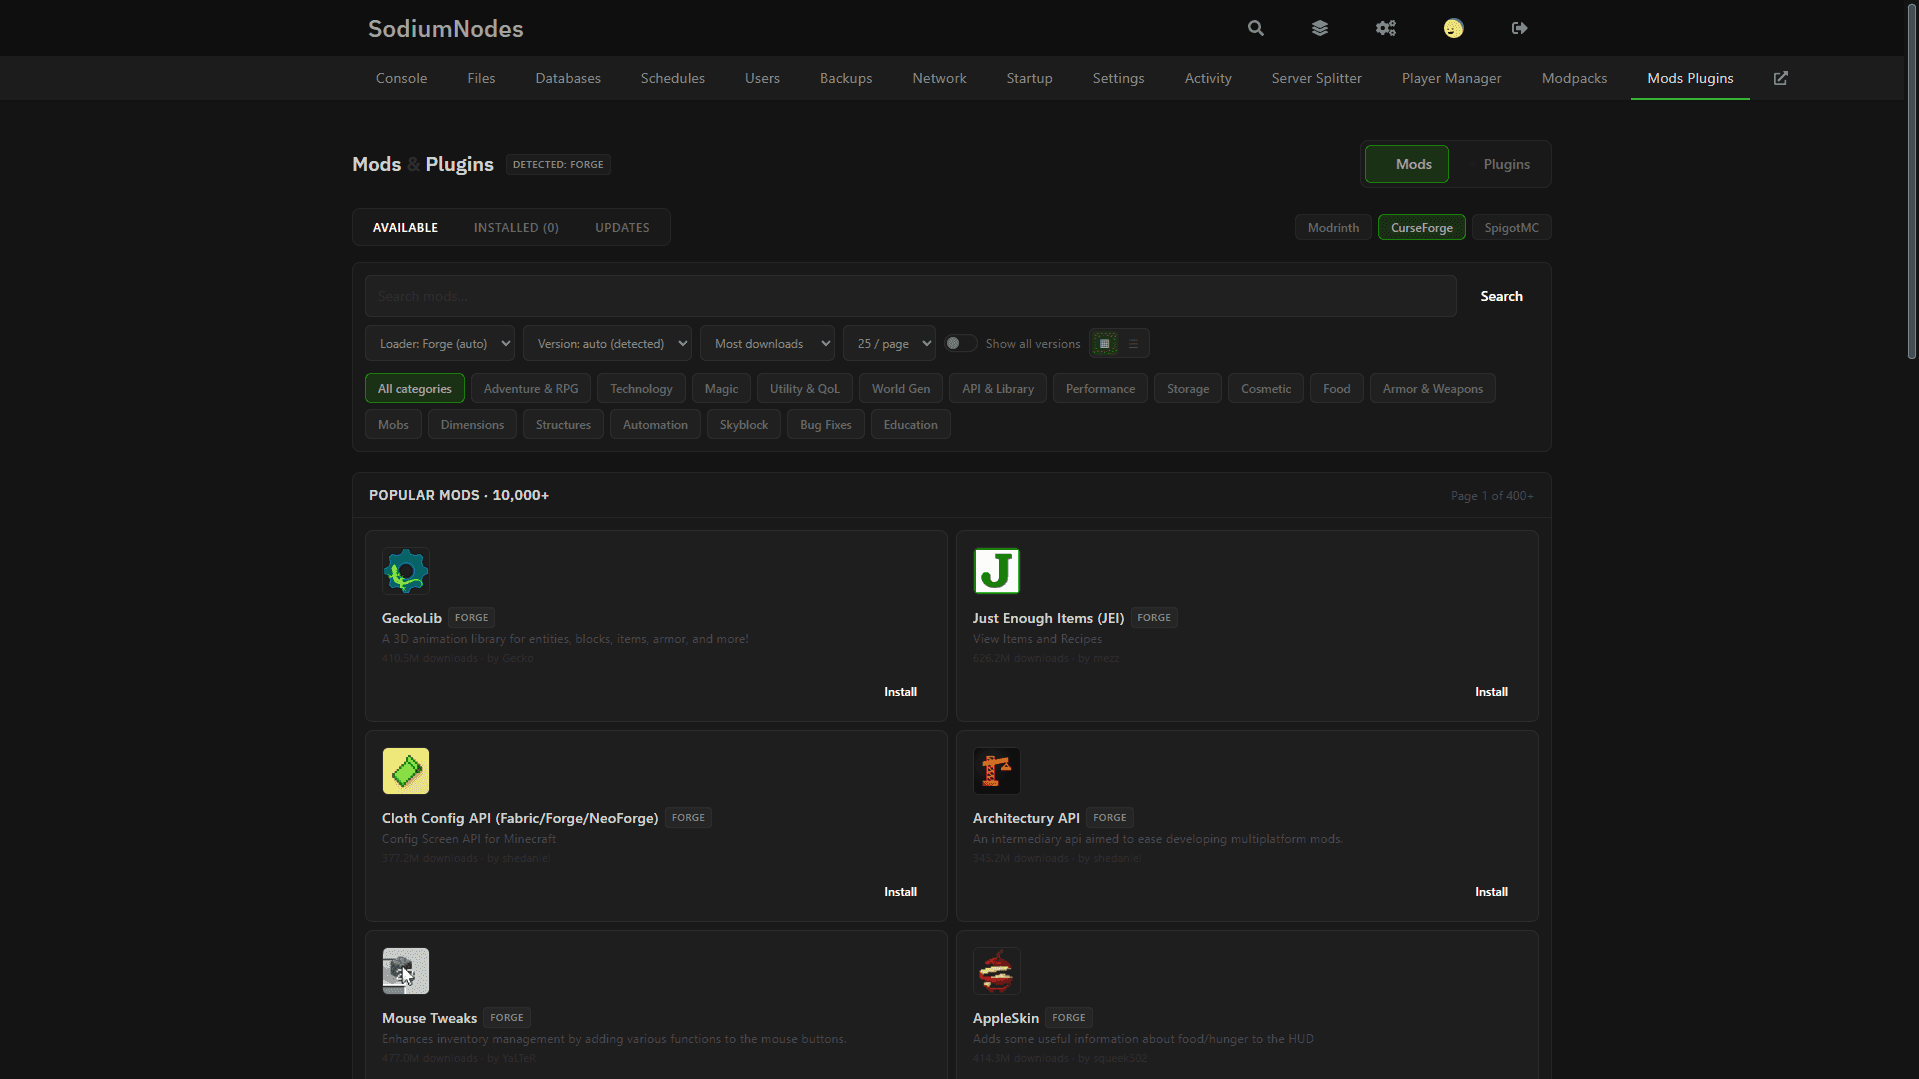Open the Most downloads sort dropdown
Screen dimensions: 1919x1079
click(x=767, y=344)
